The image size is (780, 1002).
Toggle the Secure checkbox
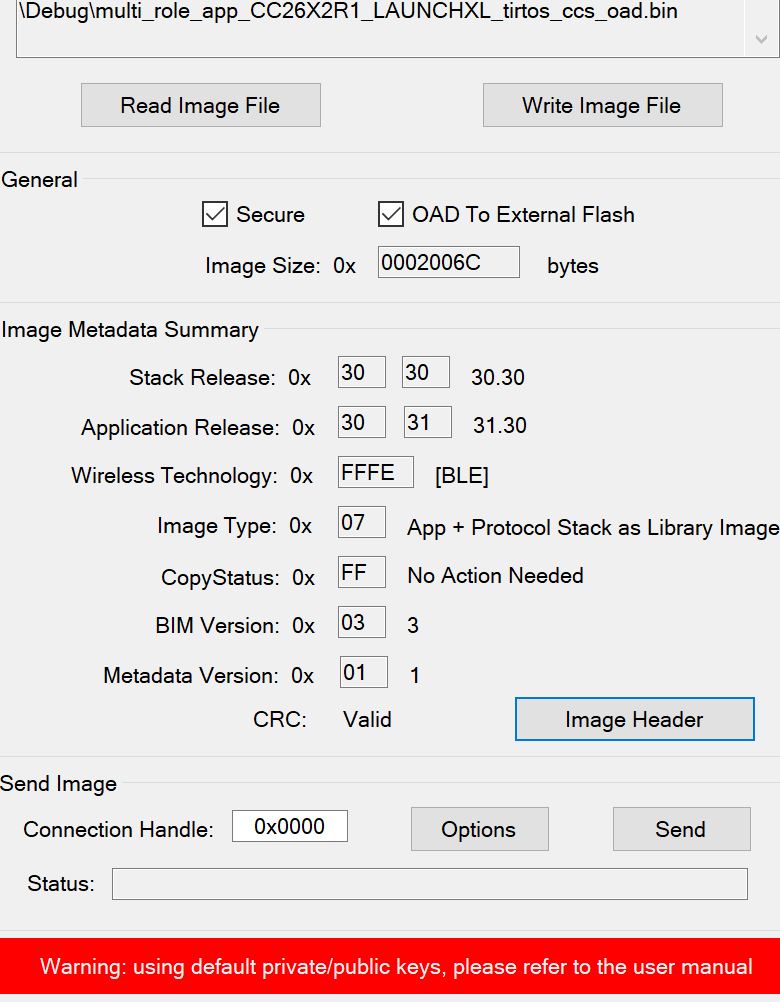(216, 214)
